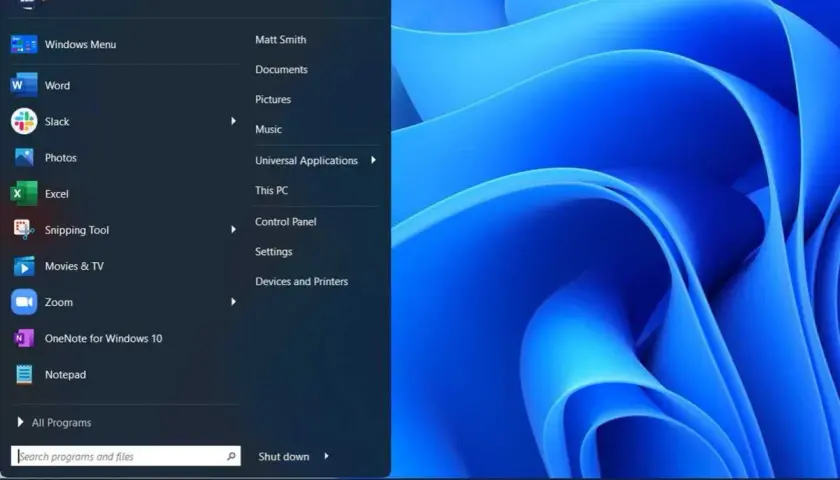Viewport: 840px width, 480px height.
Task: Open the purple OneNote icon
Action: pos(24,339)
